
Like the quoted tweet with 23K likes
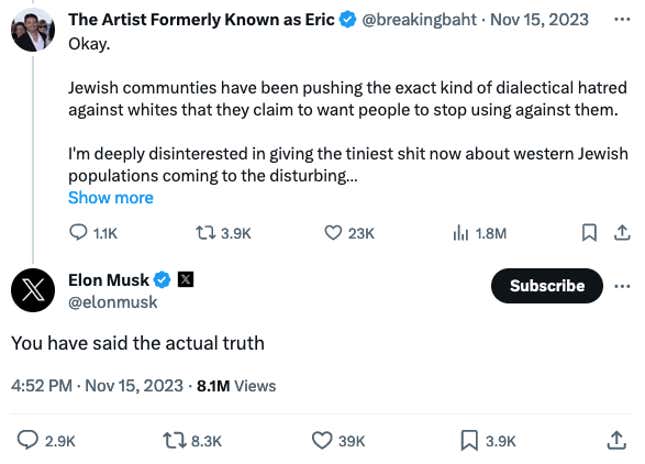click(335, 233)
